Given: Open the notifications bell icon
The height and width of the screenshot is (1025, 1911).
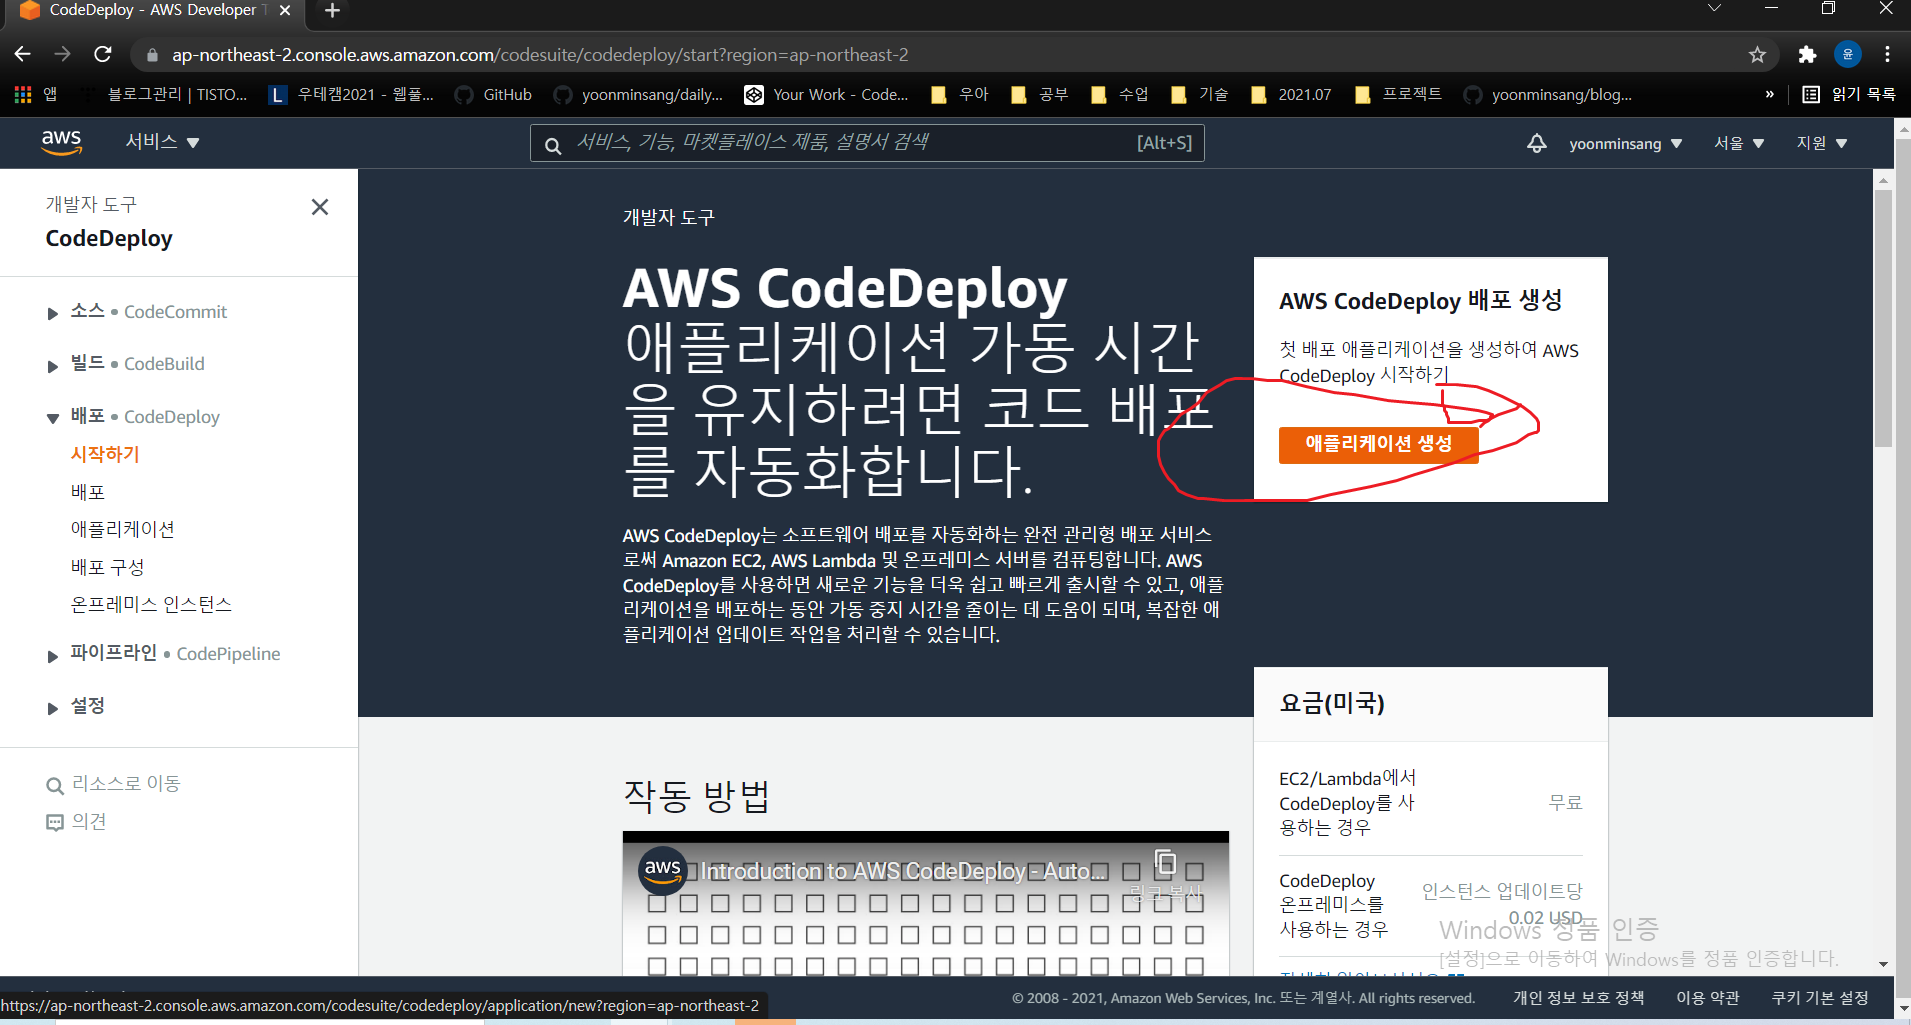Looking at the screenshot, I should pos(1537,143).
